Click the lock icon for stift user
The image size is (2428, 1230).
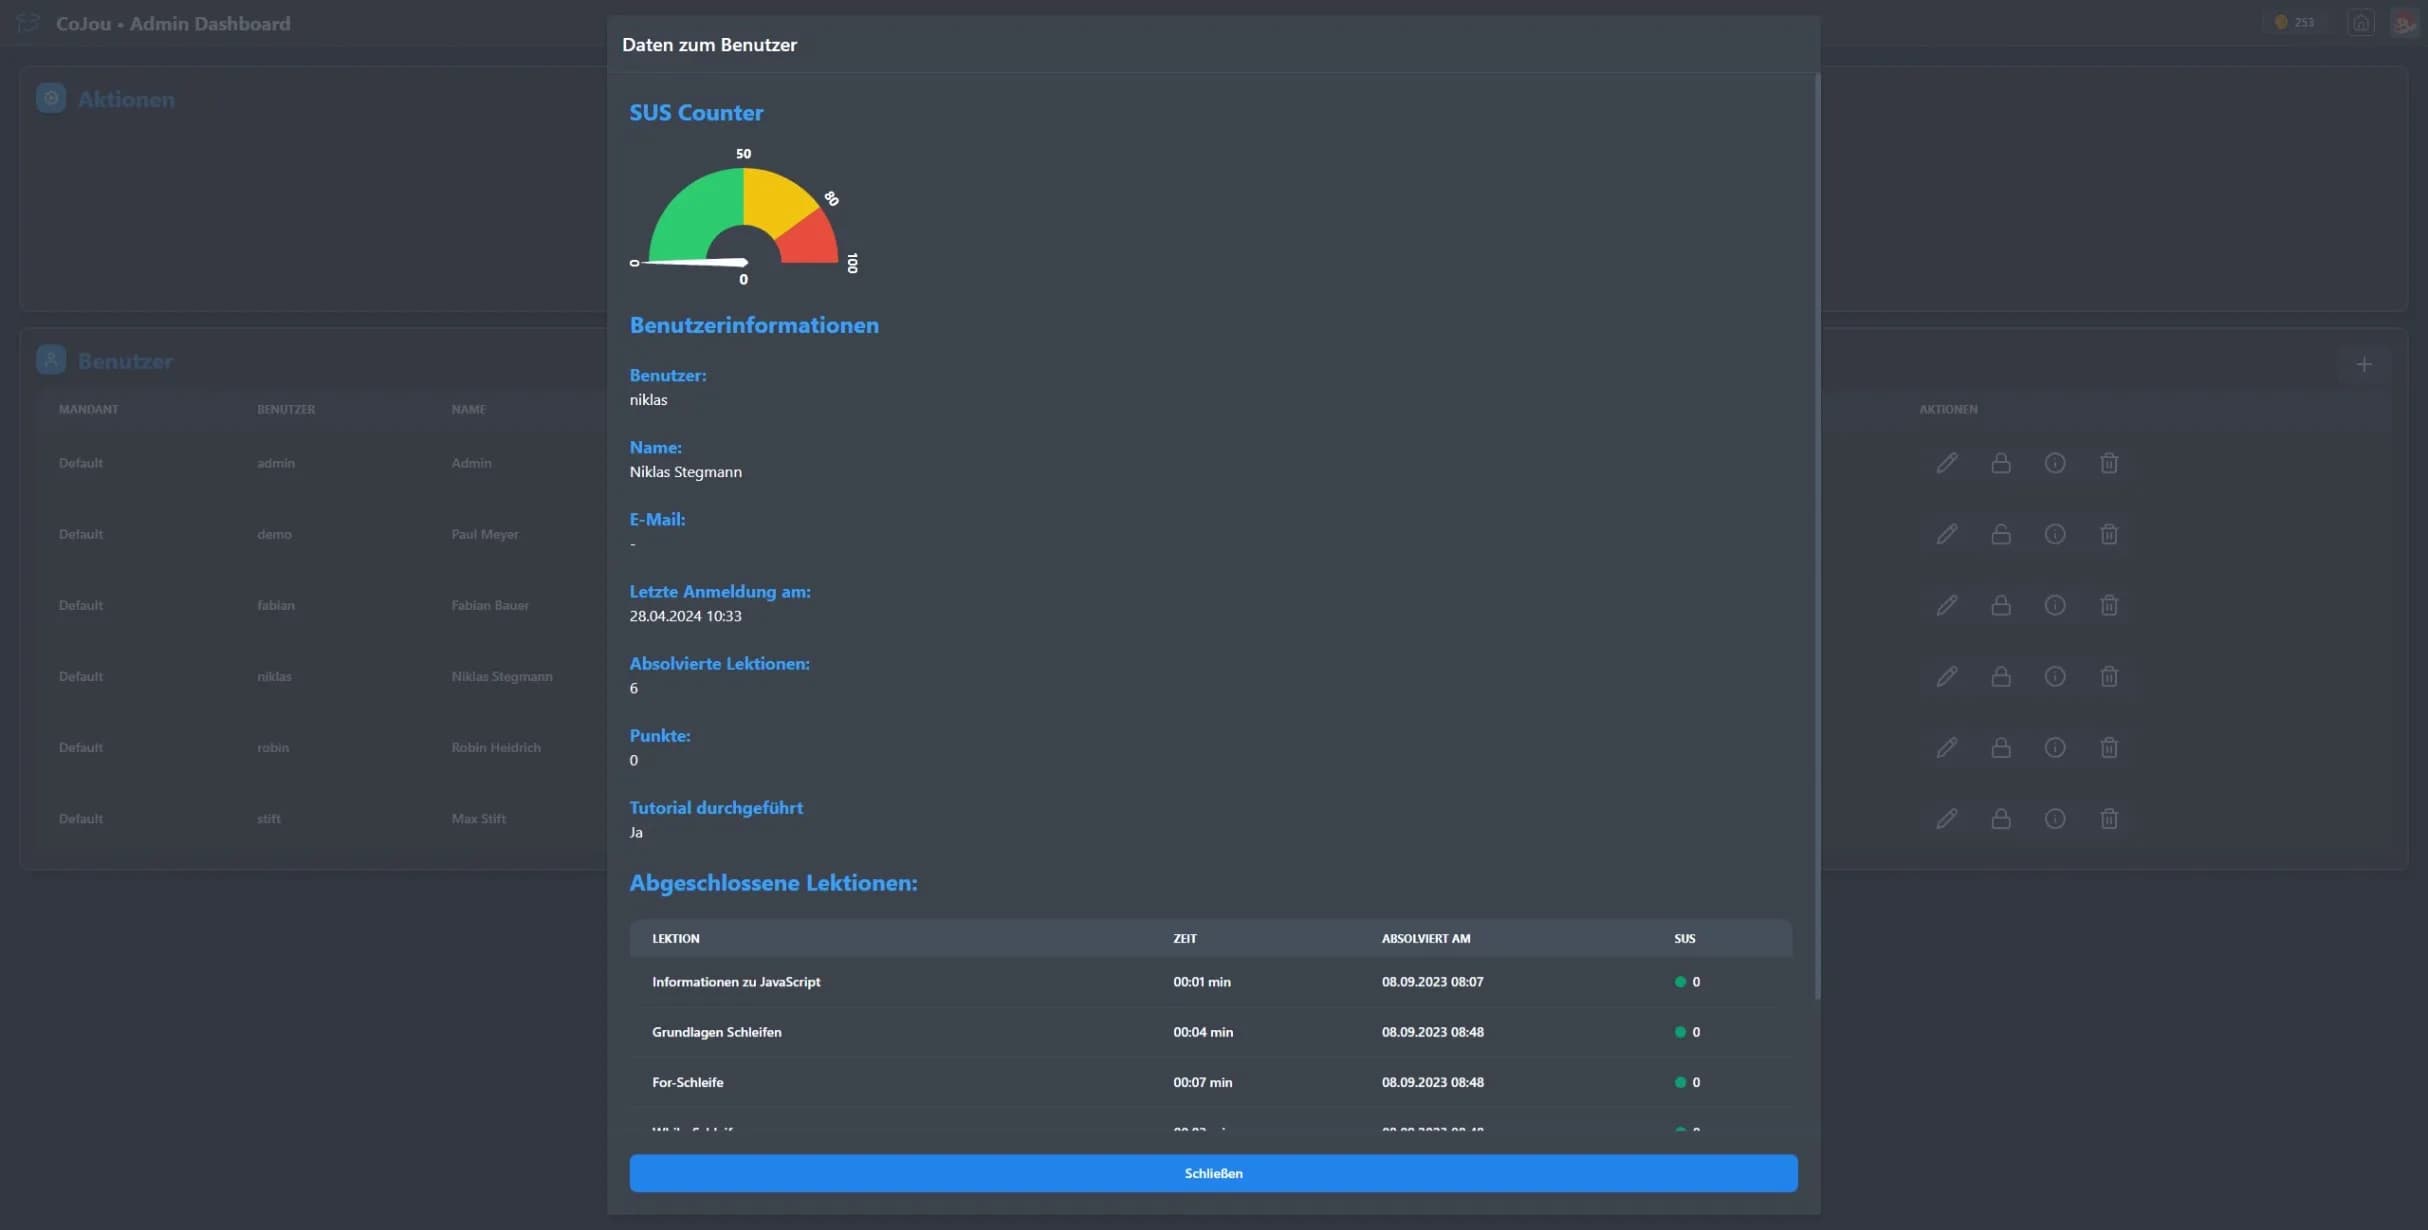pyautogui.click(x=2000, y=818)
